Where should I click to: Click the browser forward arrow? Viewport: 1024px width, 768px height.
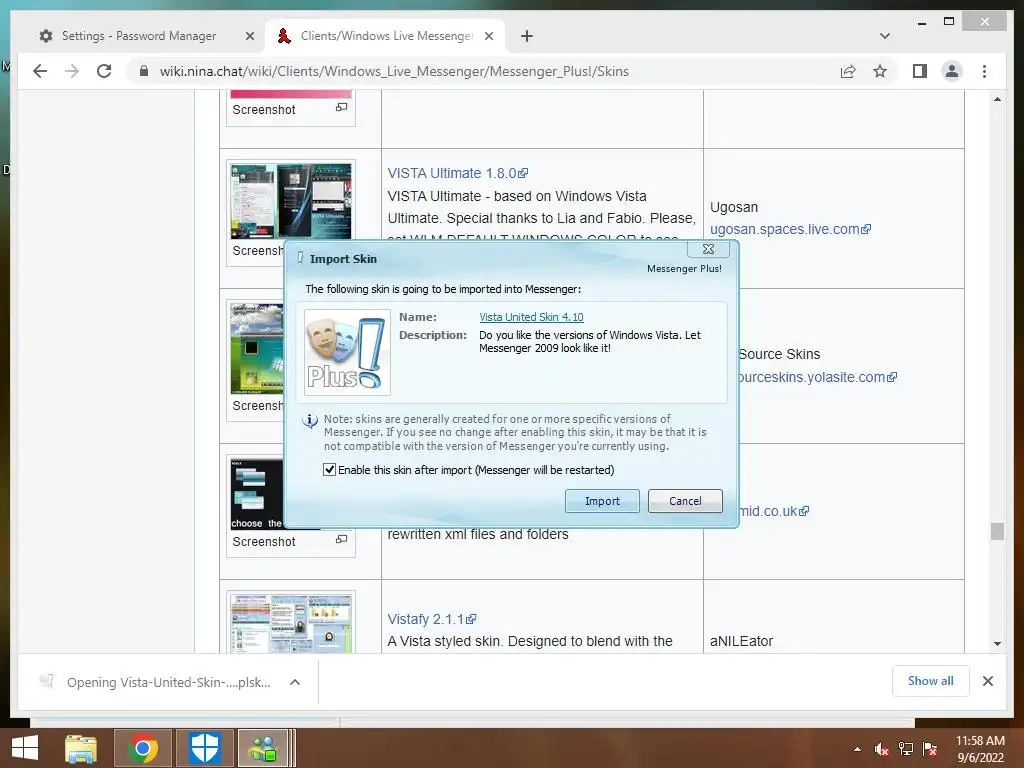(72, 71)
